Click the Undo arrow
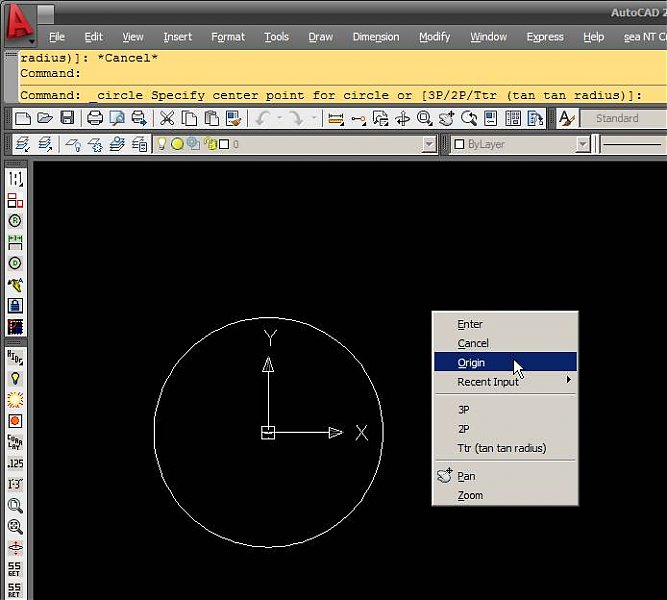Screen dimensions: 667x600 click(263, 118)
